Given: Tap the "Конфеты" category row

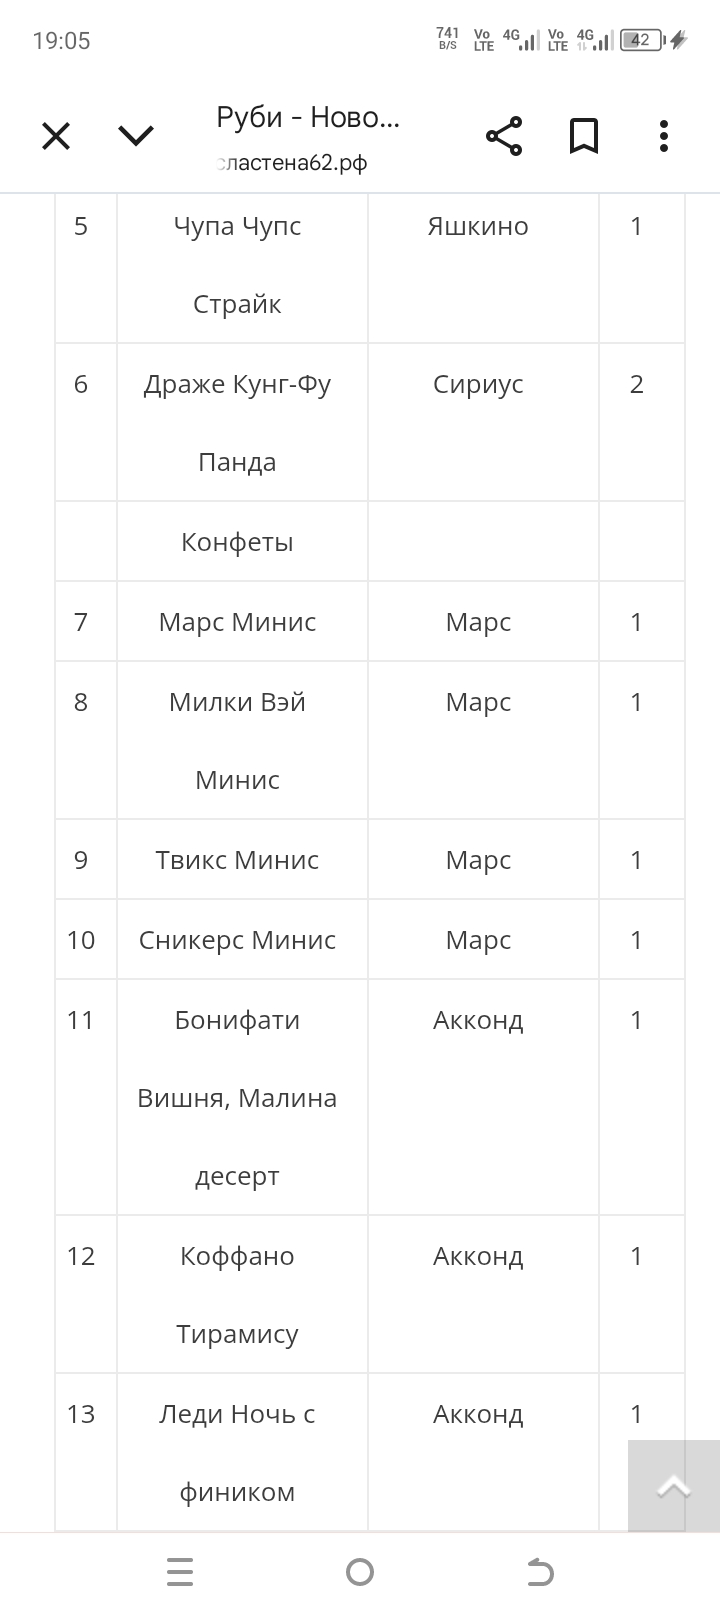Looking at the screenshot, I should [x=238, y=542].
